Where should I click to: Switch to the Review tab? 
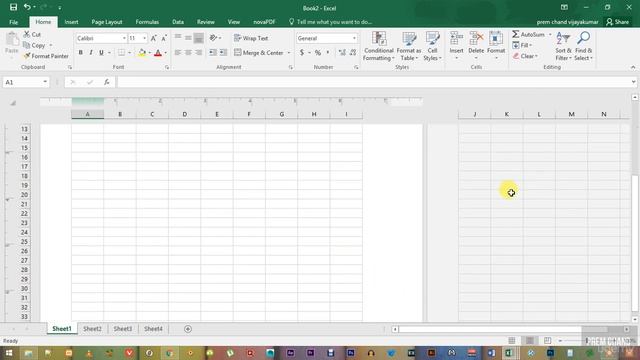coord(206,22)
